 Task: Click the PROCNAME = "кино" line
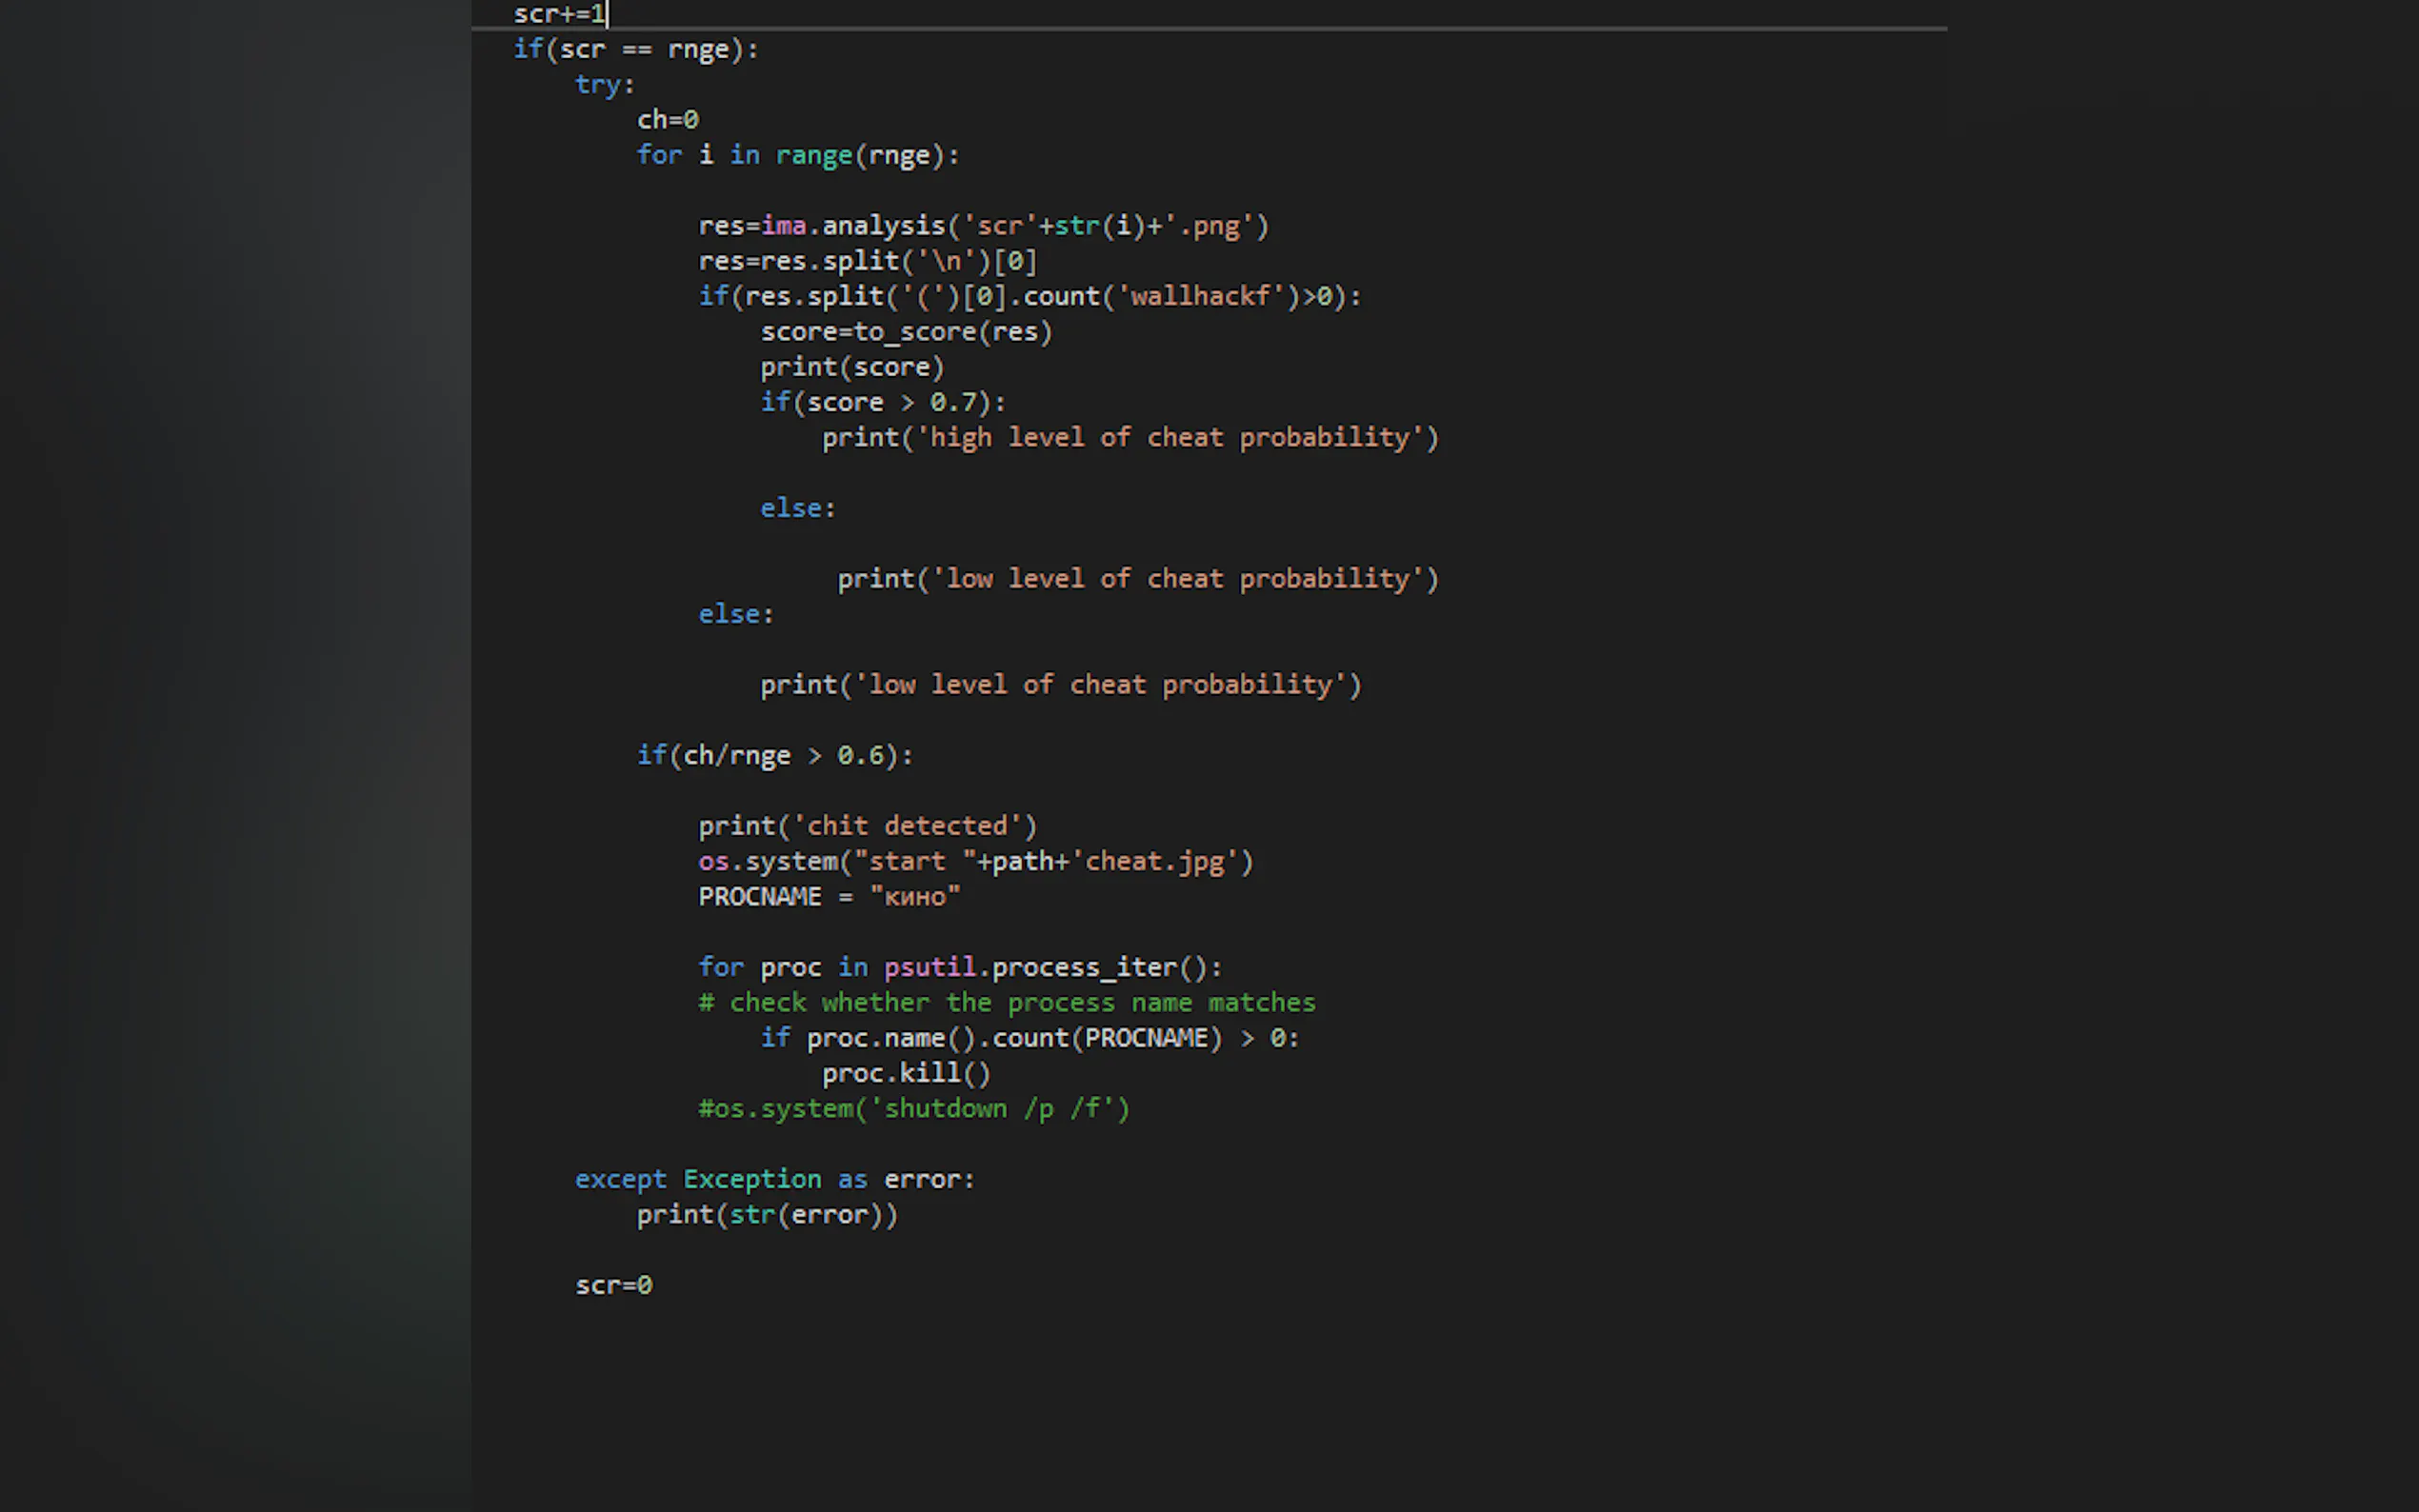pos(829,897)
